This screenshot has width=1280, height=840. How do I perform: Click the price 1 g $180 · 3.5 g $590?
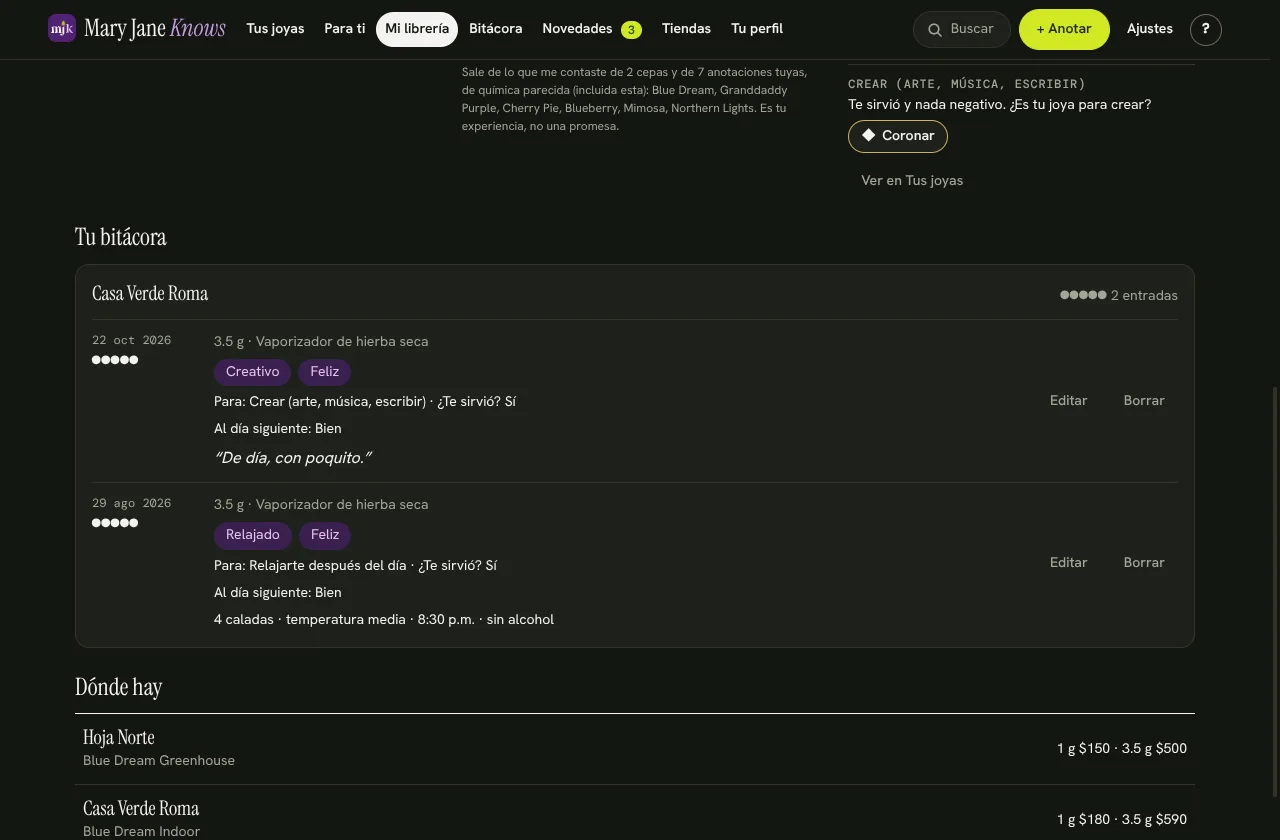pos(1122,820)
